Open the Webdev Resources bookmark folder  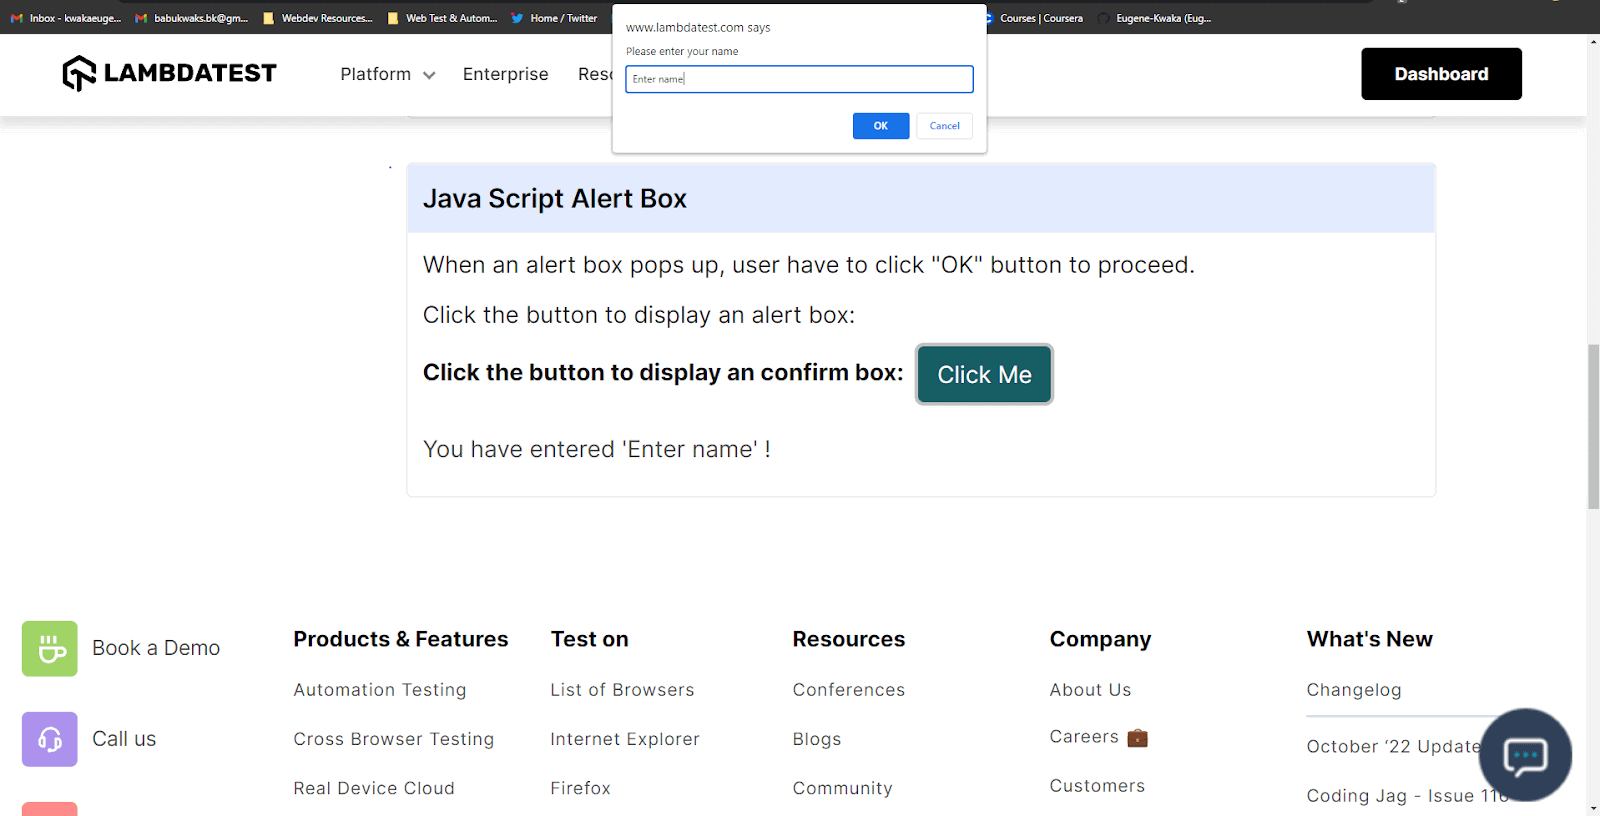coord(318,18)
